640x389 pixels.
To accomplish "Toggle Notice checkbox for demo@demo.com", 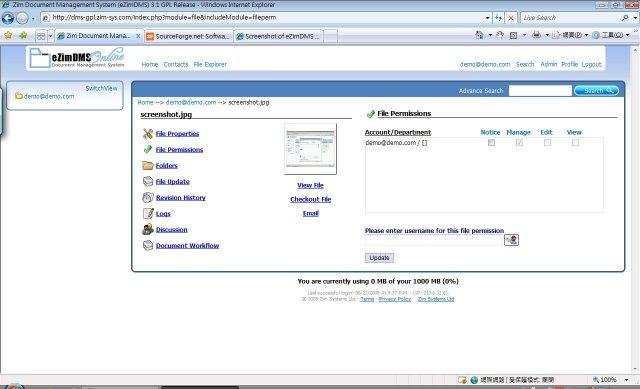I will (x=491, y=142).
